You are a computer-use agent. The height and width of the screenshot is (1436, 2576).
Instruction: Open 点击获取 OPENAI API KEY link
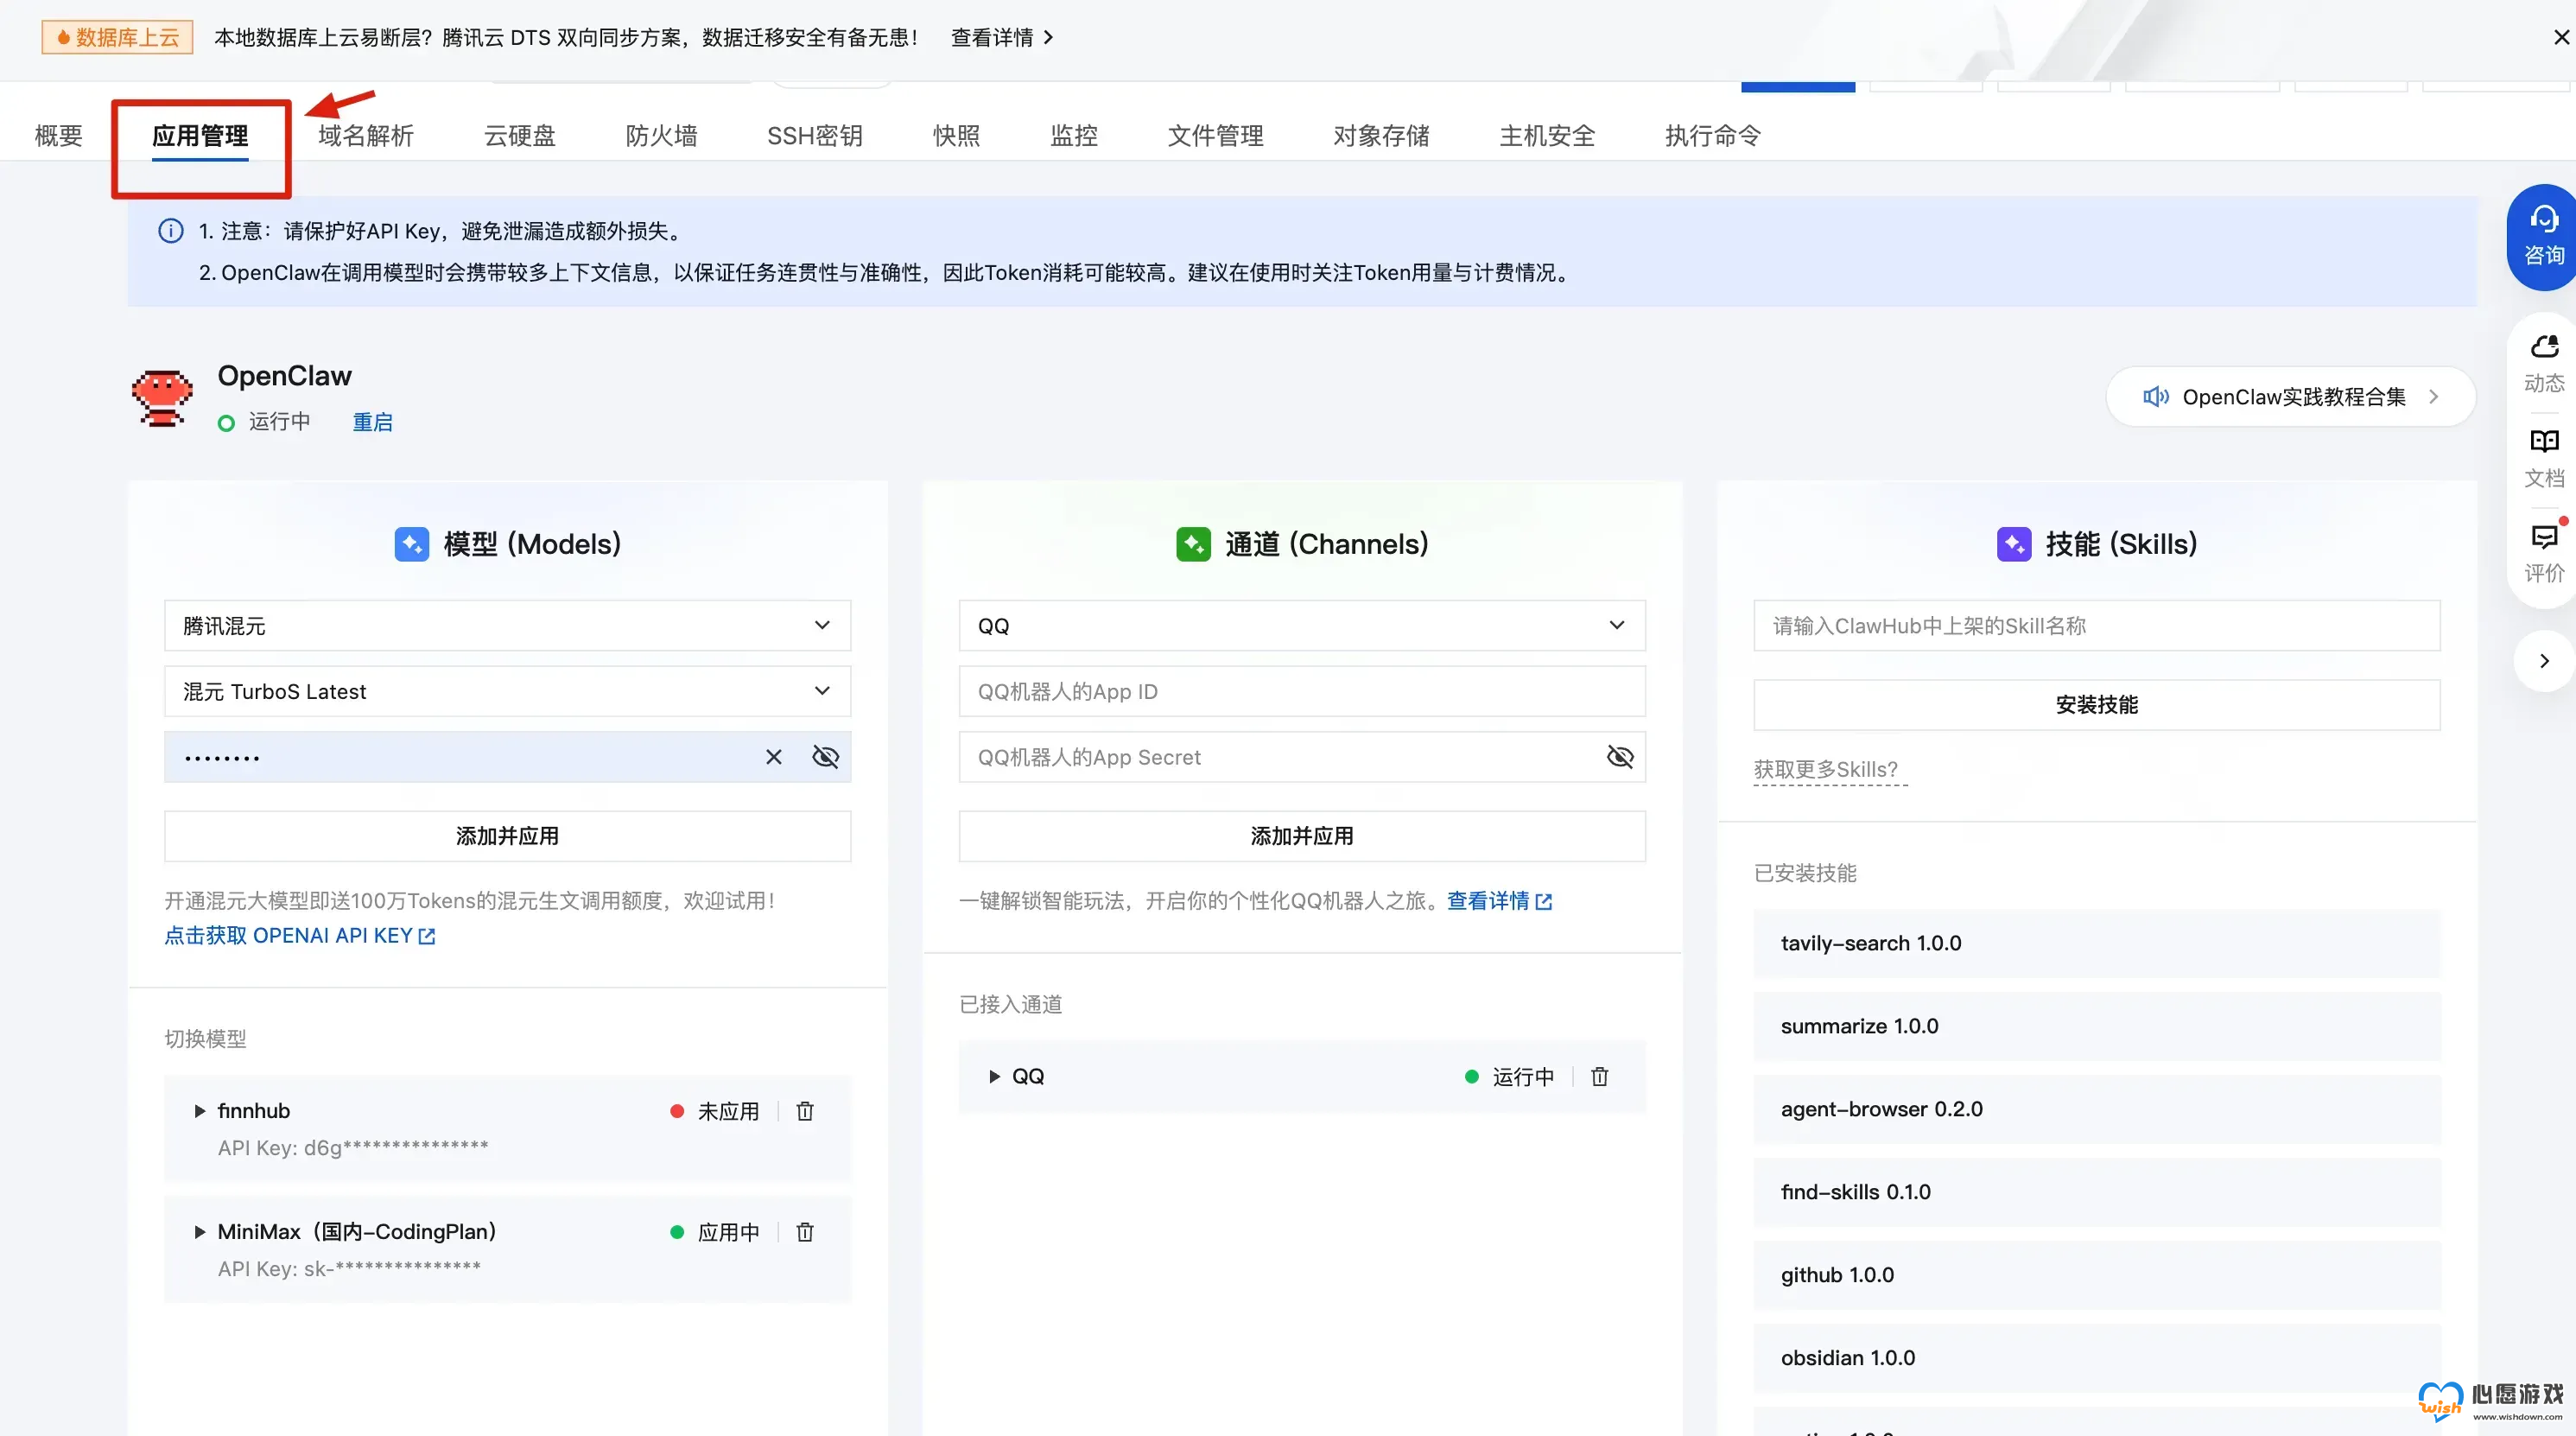coord(299,936)
